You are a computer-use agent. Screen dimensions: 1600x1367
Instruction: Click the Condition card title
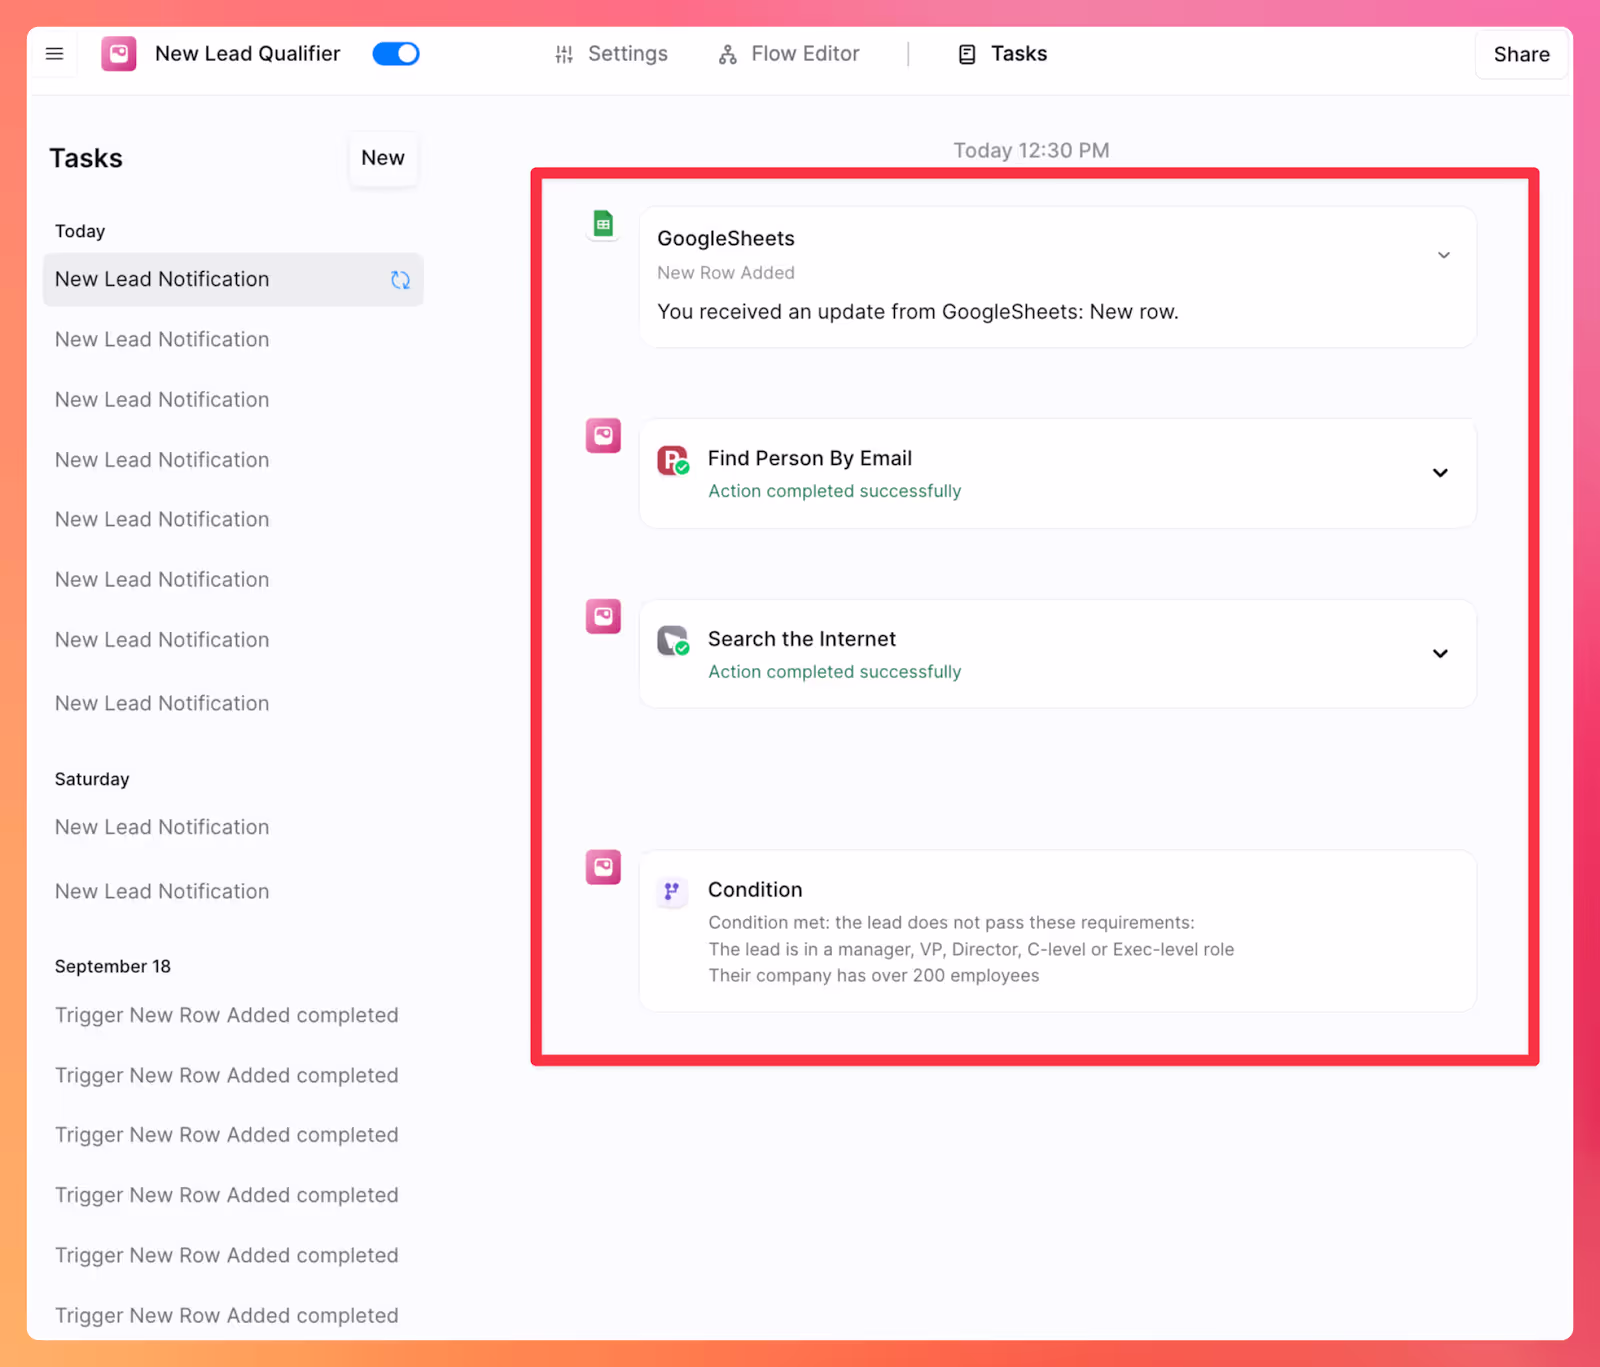755,890
